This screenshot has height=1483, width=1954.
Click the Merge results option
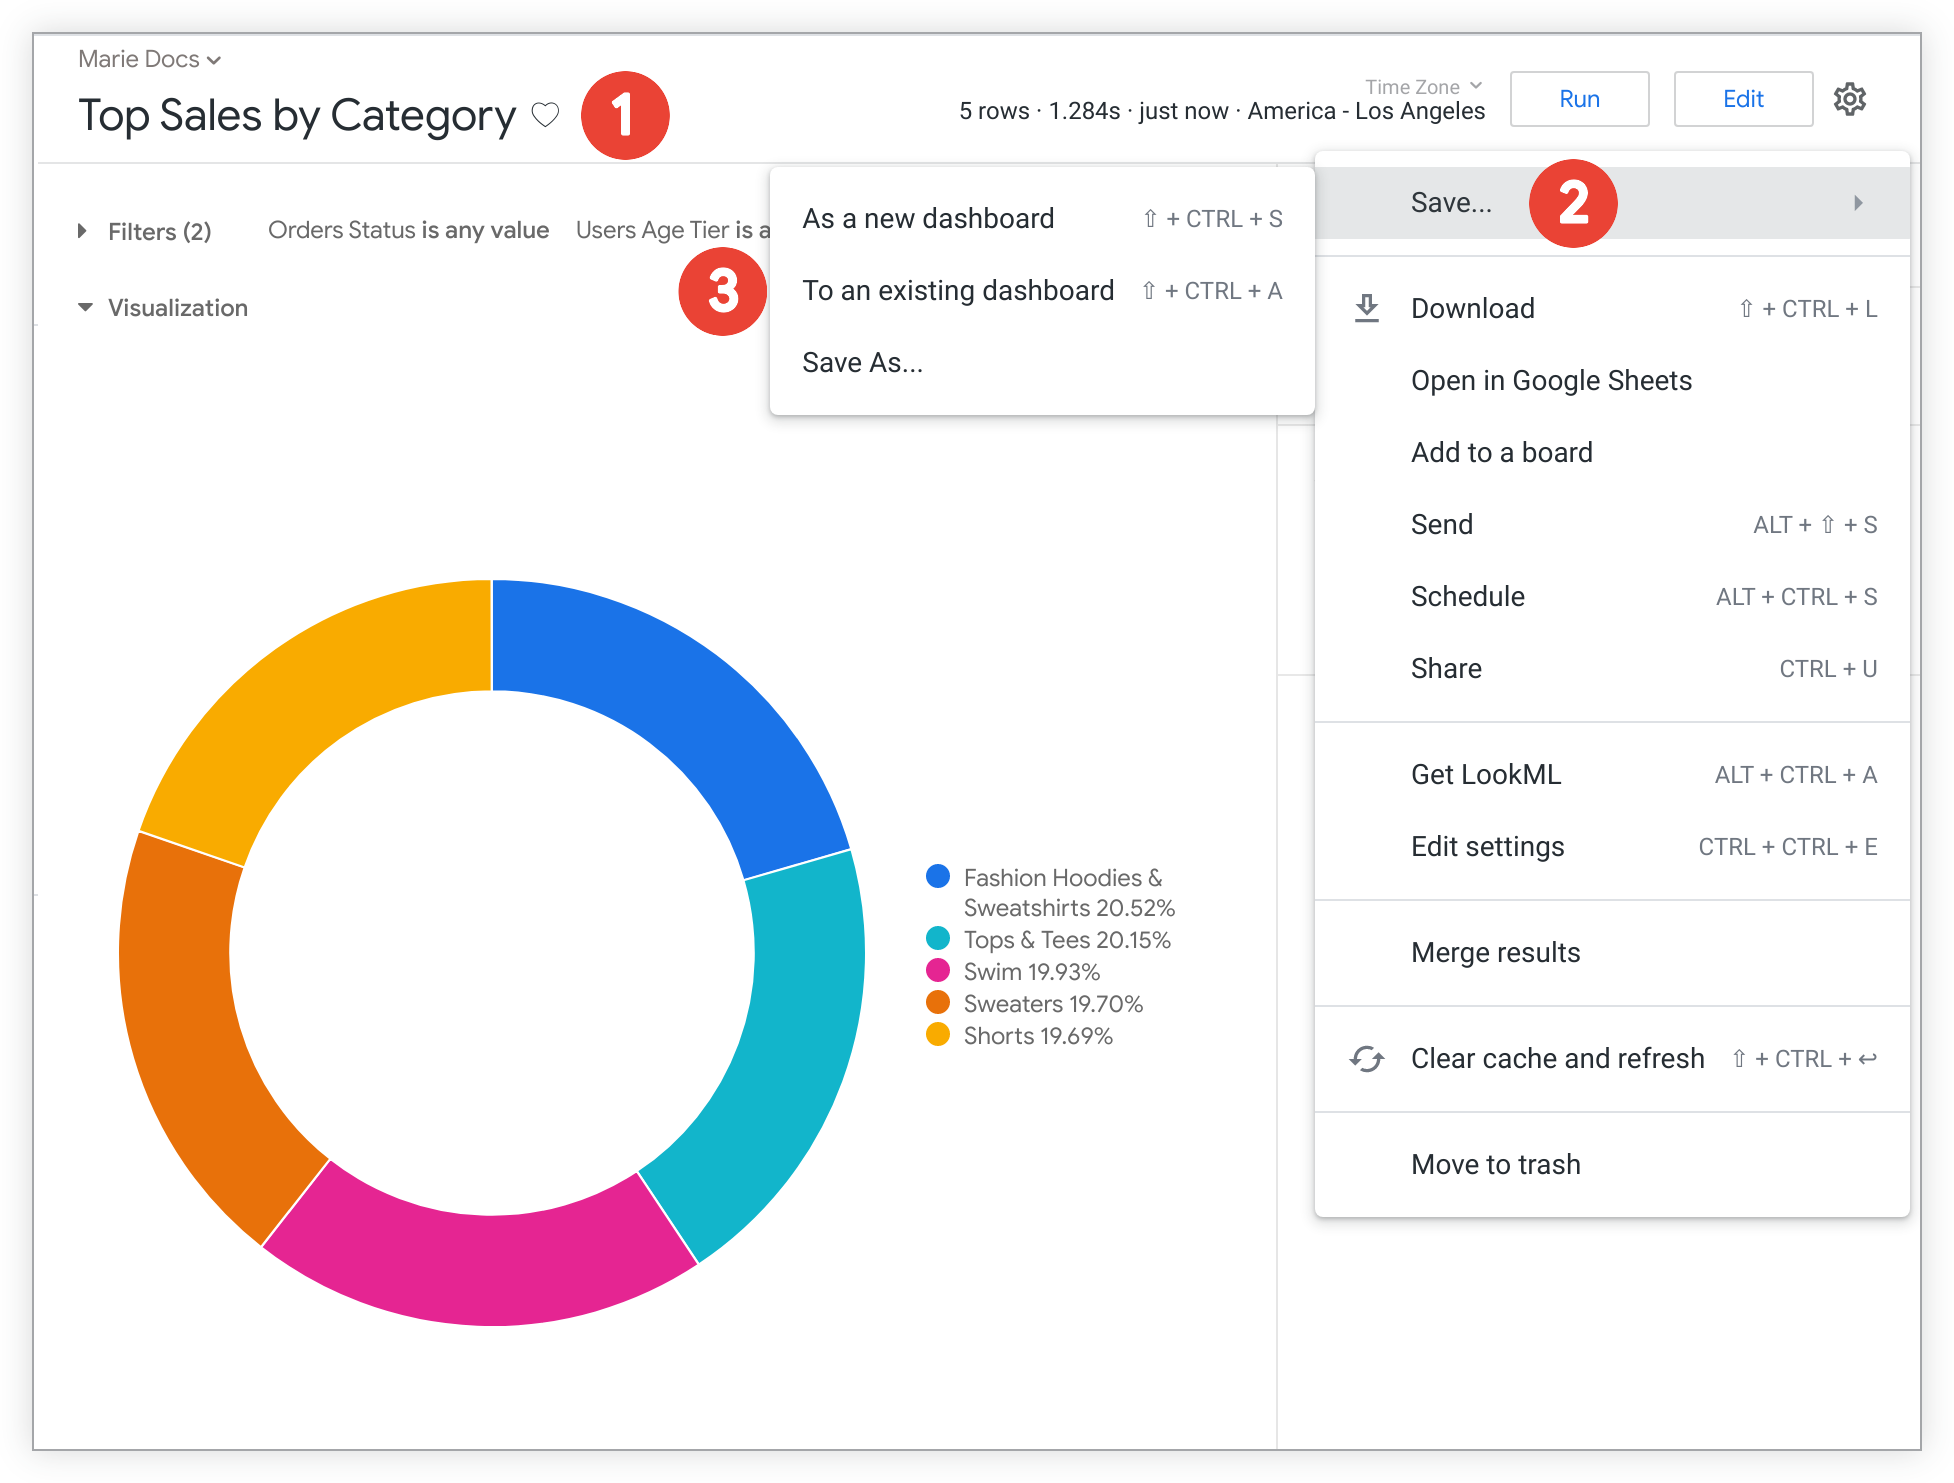pos(1496,952)
